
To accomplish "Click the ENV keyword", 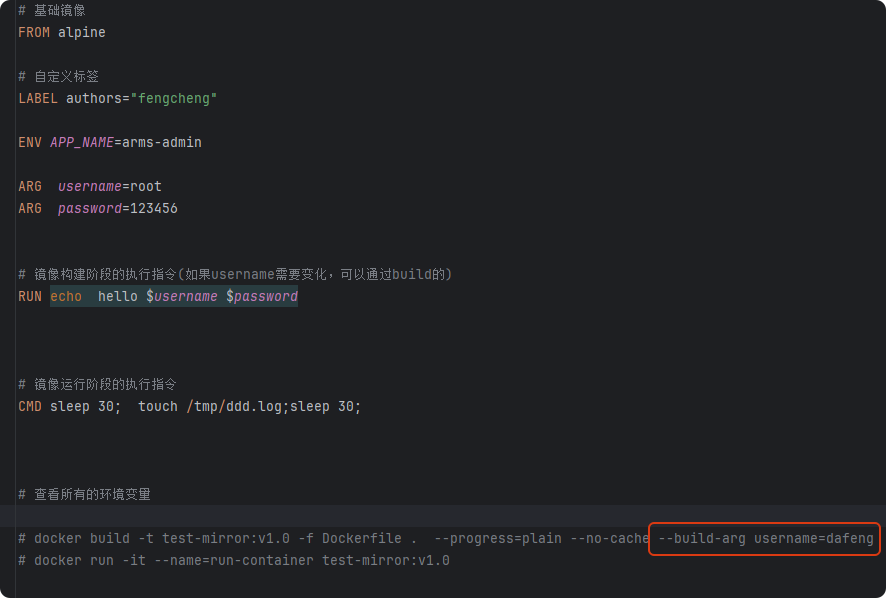I will [x=30, y=142].
